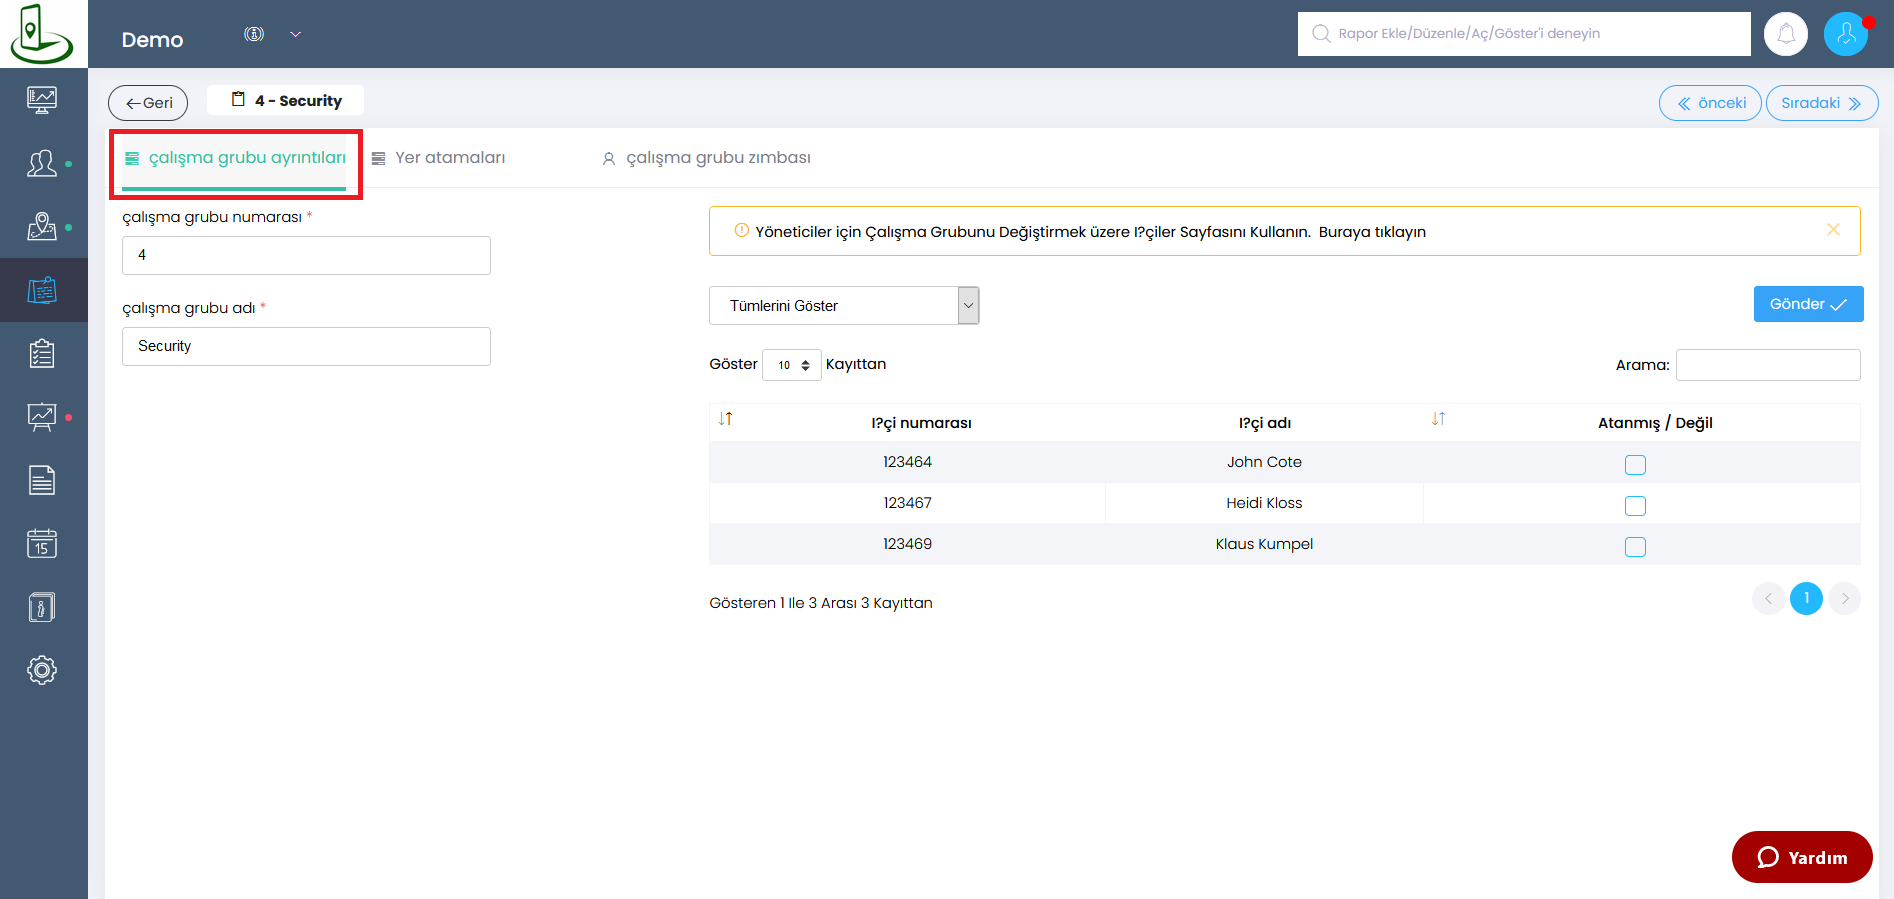Go to next table page arrow

click(x=1845, y=598)
